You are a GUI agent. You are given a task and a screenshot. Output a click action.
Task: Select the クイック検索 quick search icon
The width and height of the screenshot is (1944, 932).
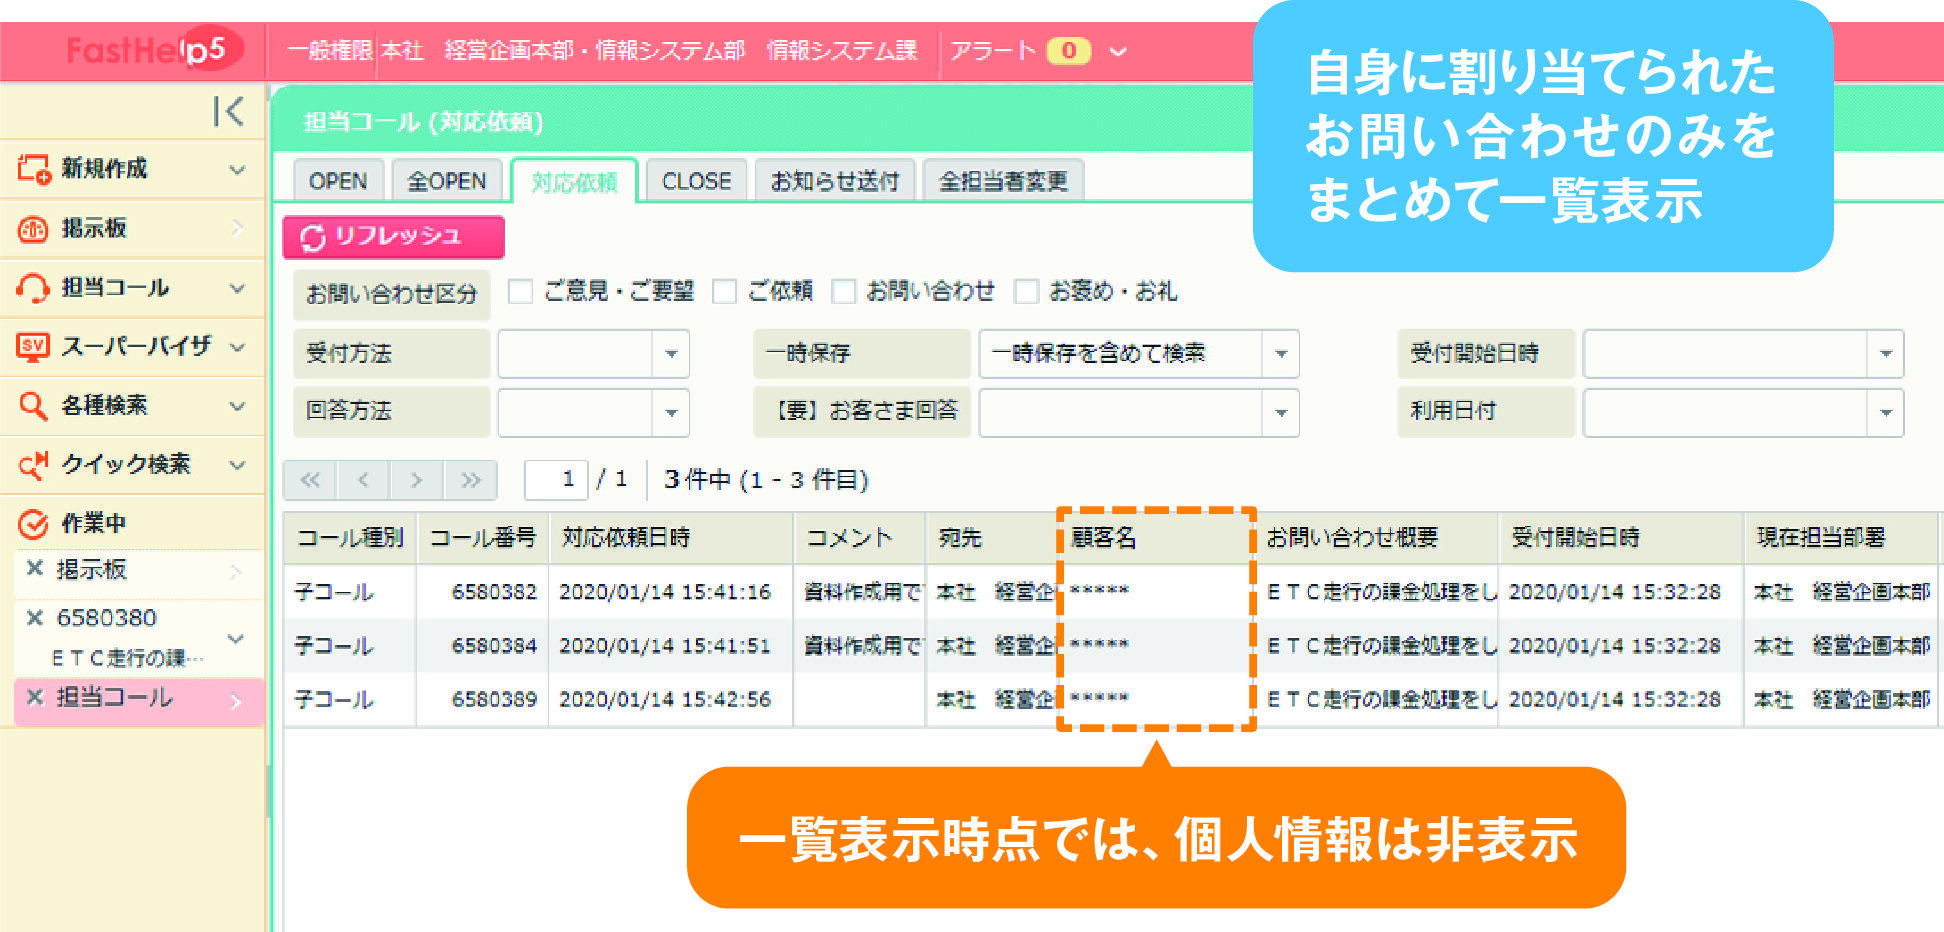pos(32,465)
